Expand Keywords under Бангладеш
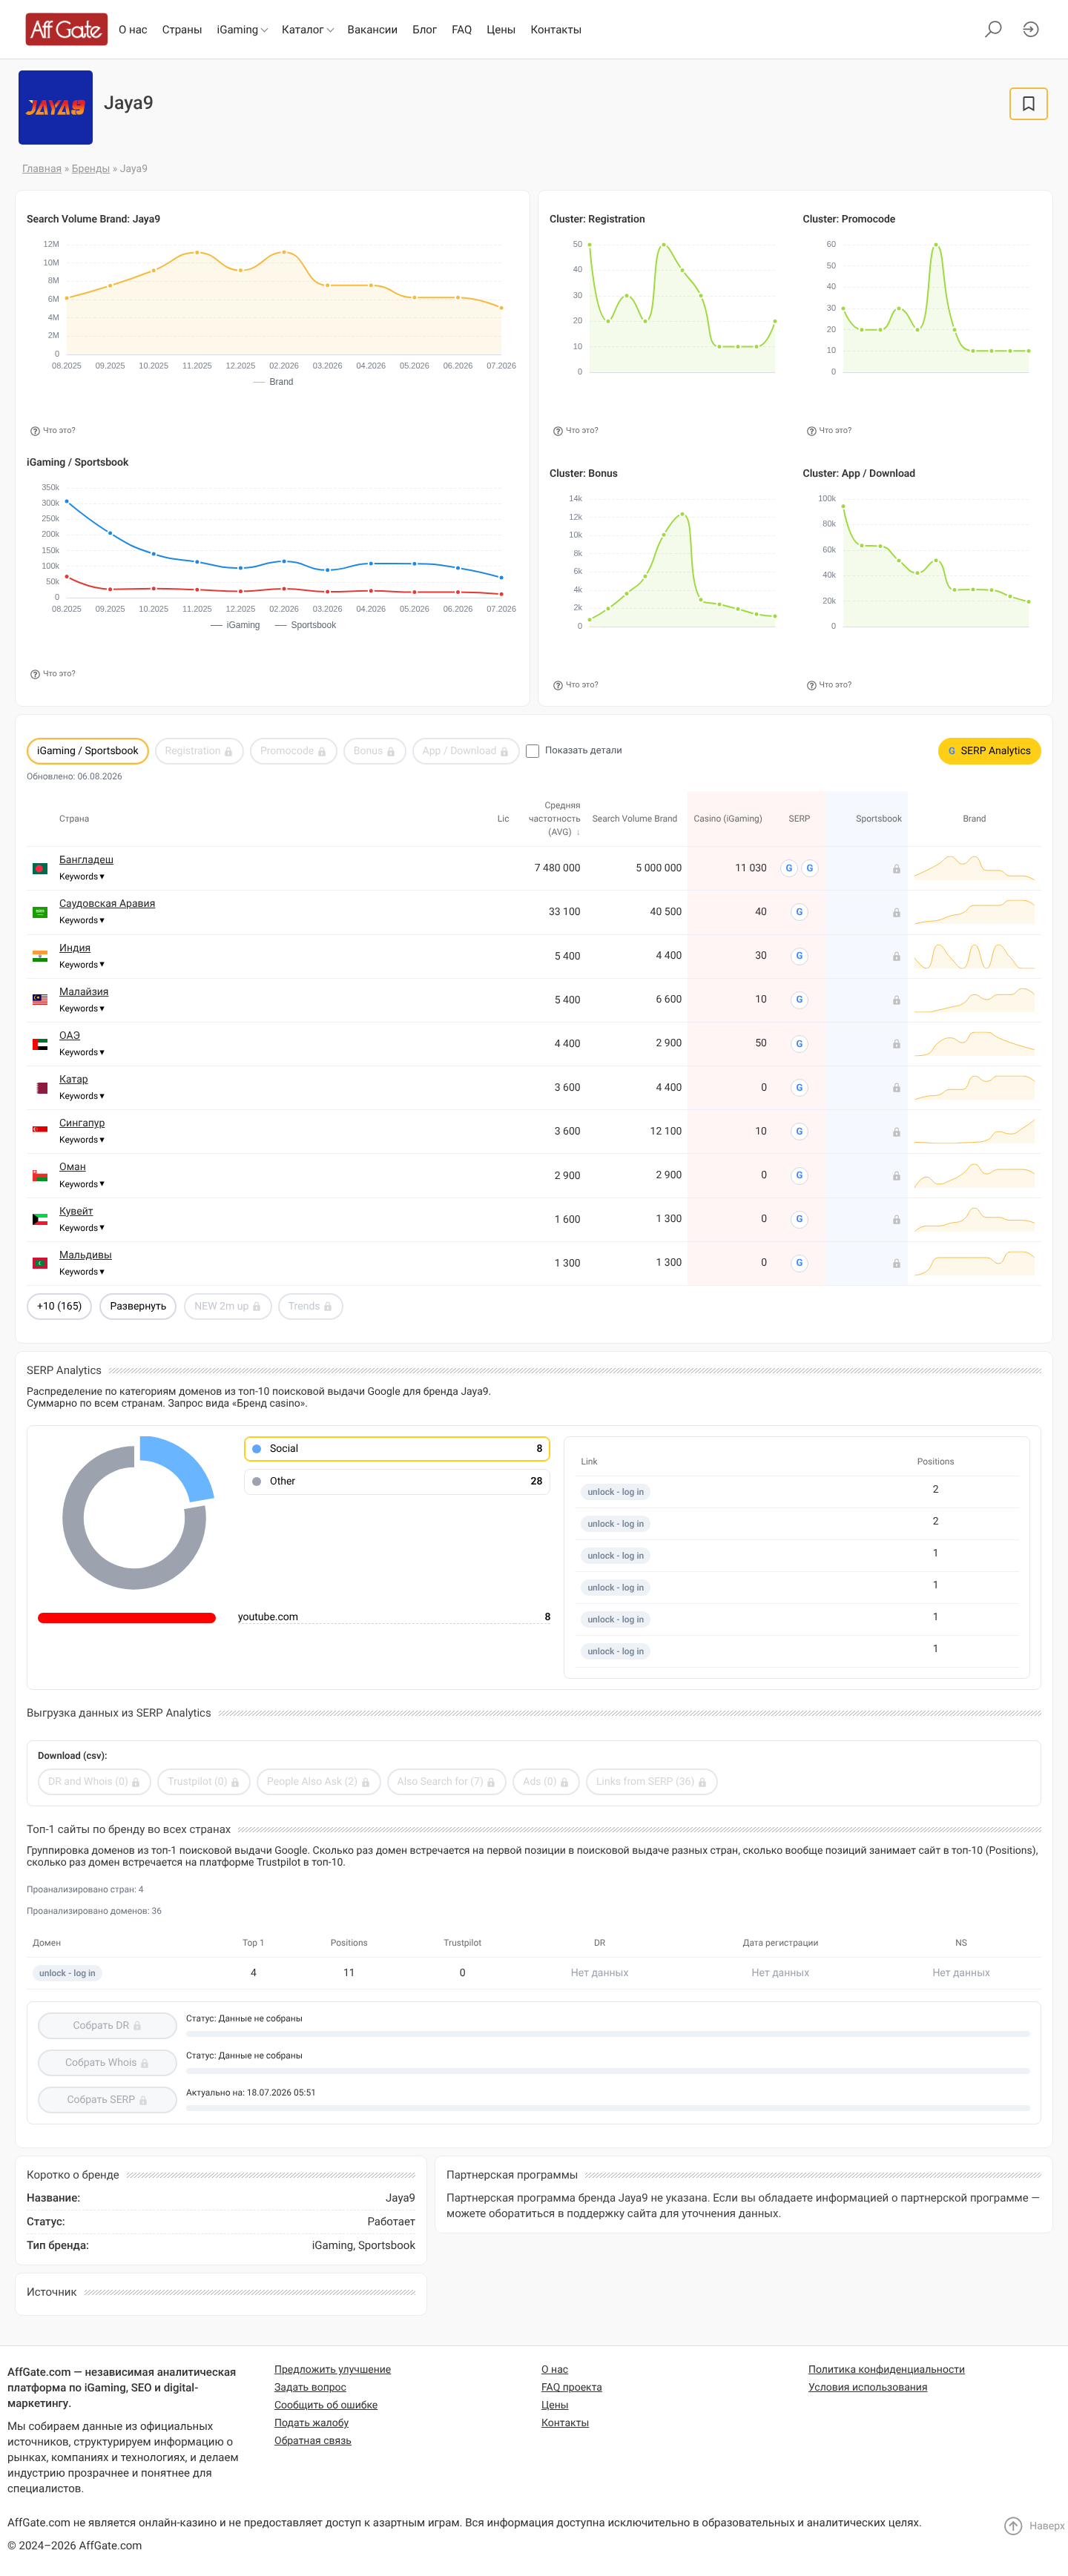 click(x=82, y=877)
